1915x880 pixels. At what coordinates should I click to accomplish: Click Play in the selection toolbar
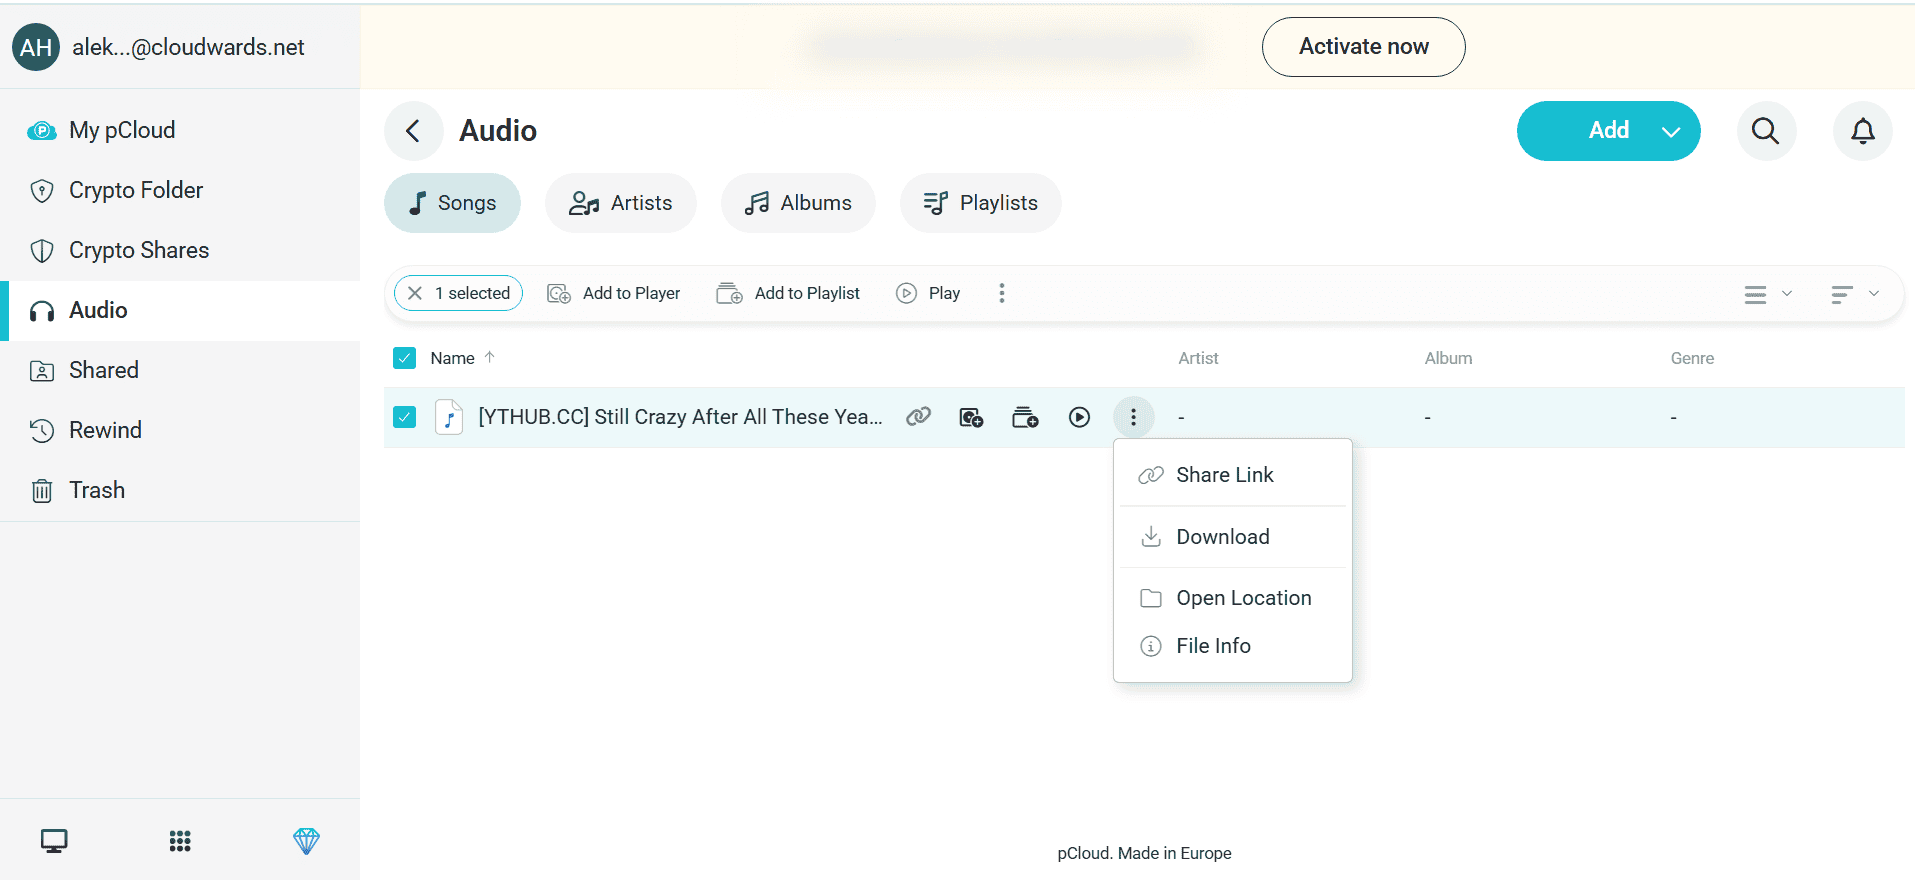point(928,293)
